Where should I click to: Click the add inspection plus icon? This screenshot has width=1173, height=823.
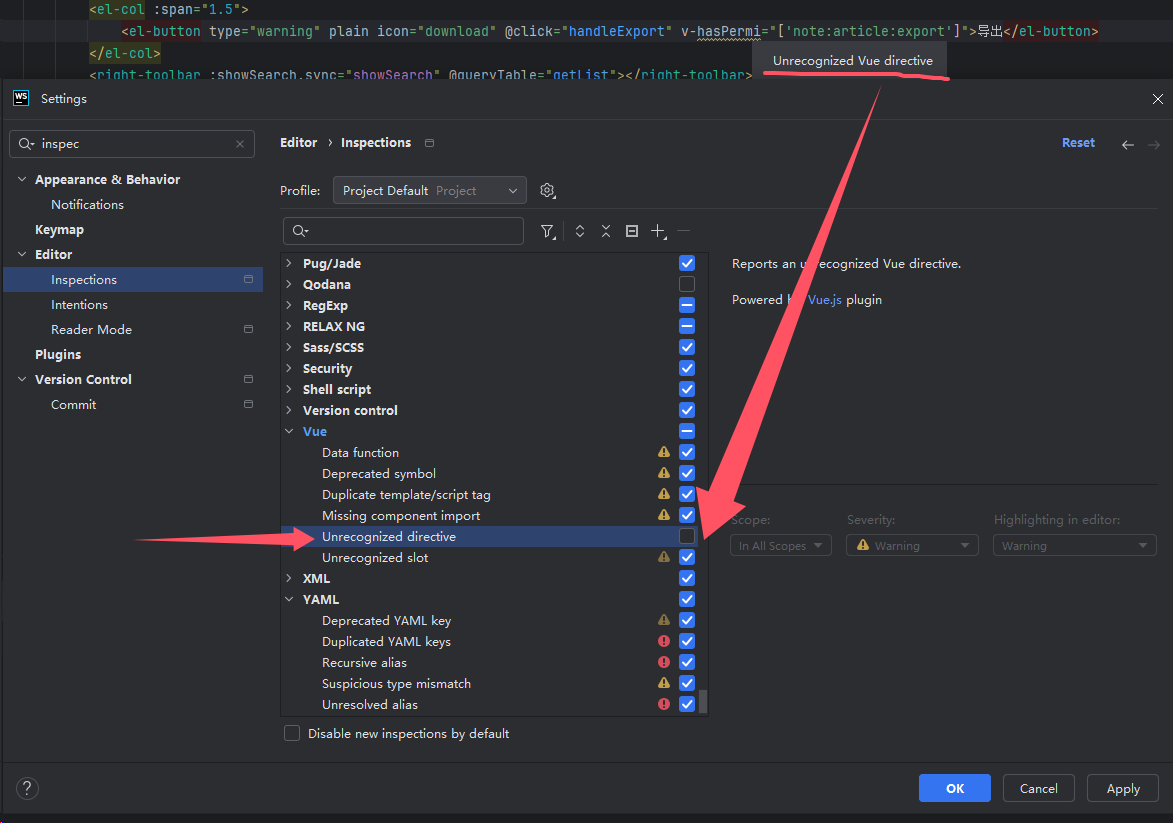[658, 231]
